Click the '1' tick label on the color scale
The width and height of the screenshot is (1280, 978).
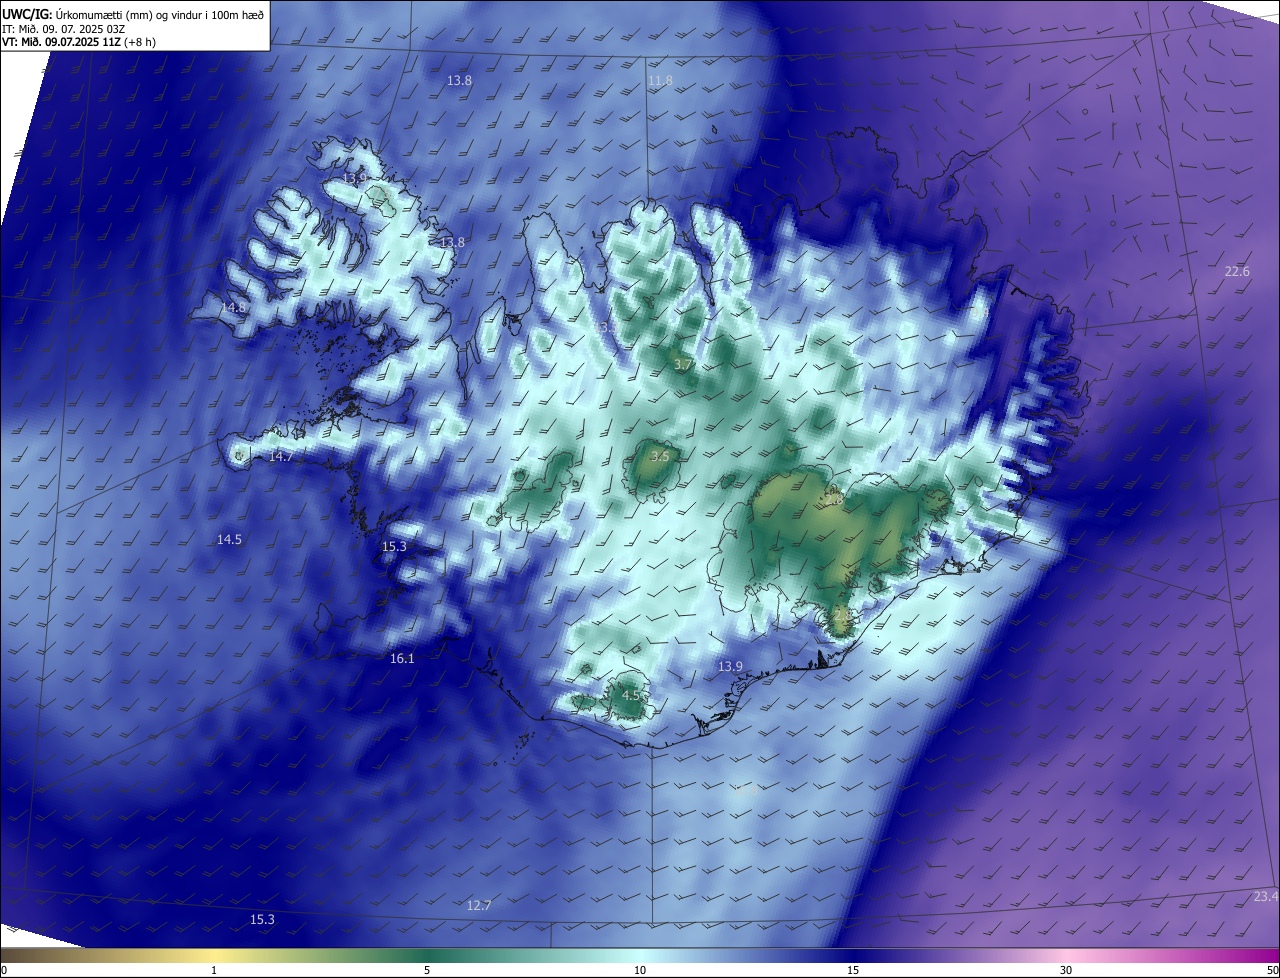pyautogui.click(x=214, y=971)
